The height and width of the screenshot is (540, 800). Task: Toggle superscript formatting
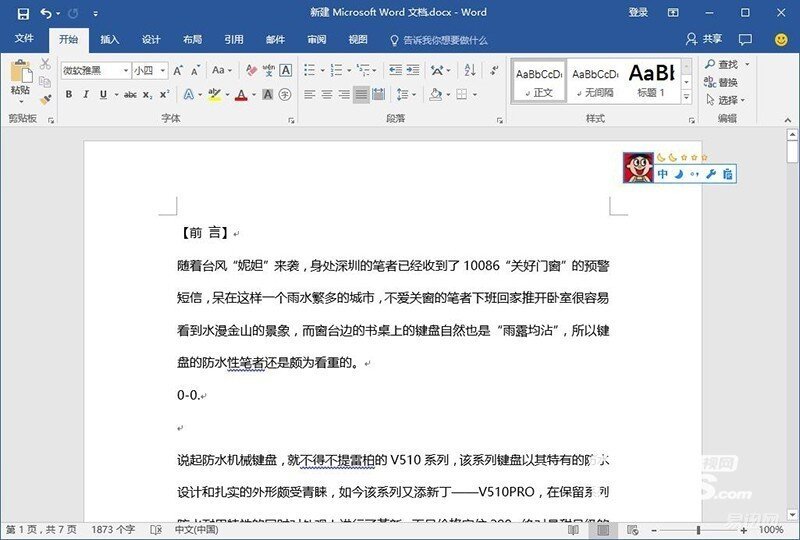point(164,94)
